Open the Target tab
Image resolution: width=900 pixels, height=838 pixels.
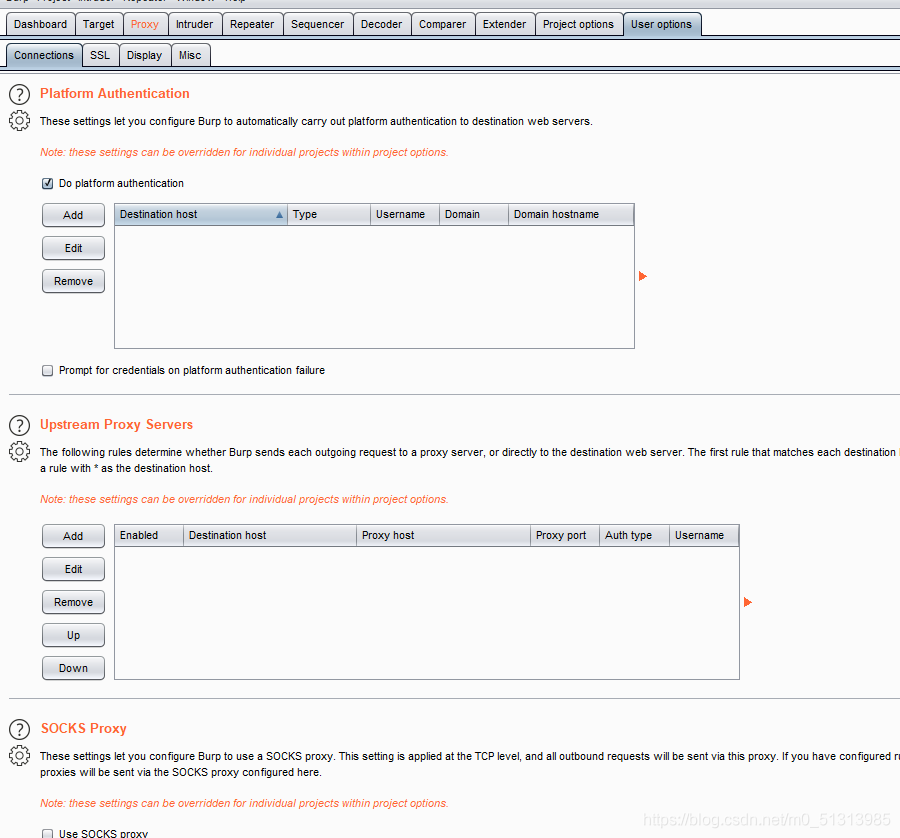[x=99, y=24]
